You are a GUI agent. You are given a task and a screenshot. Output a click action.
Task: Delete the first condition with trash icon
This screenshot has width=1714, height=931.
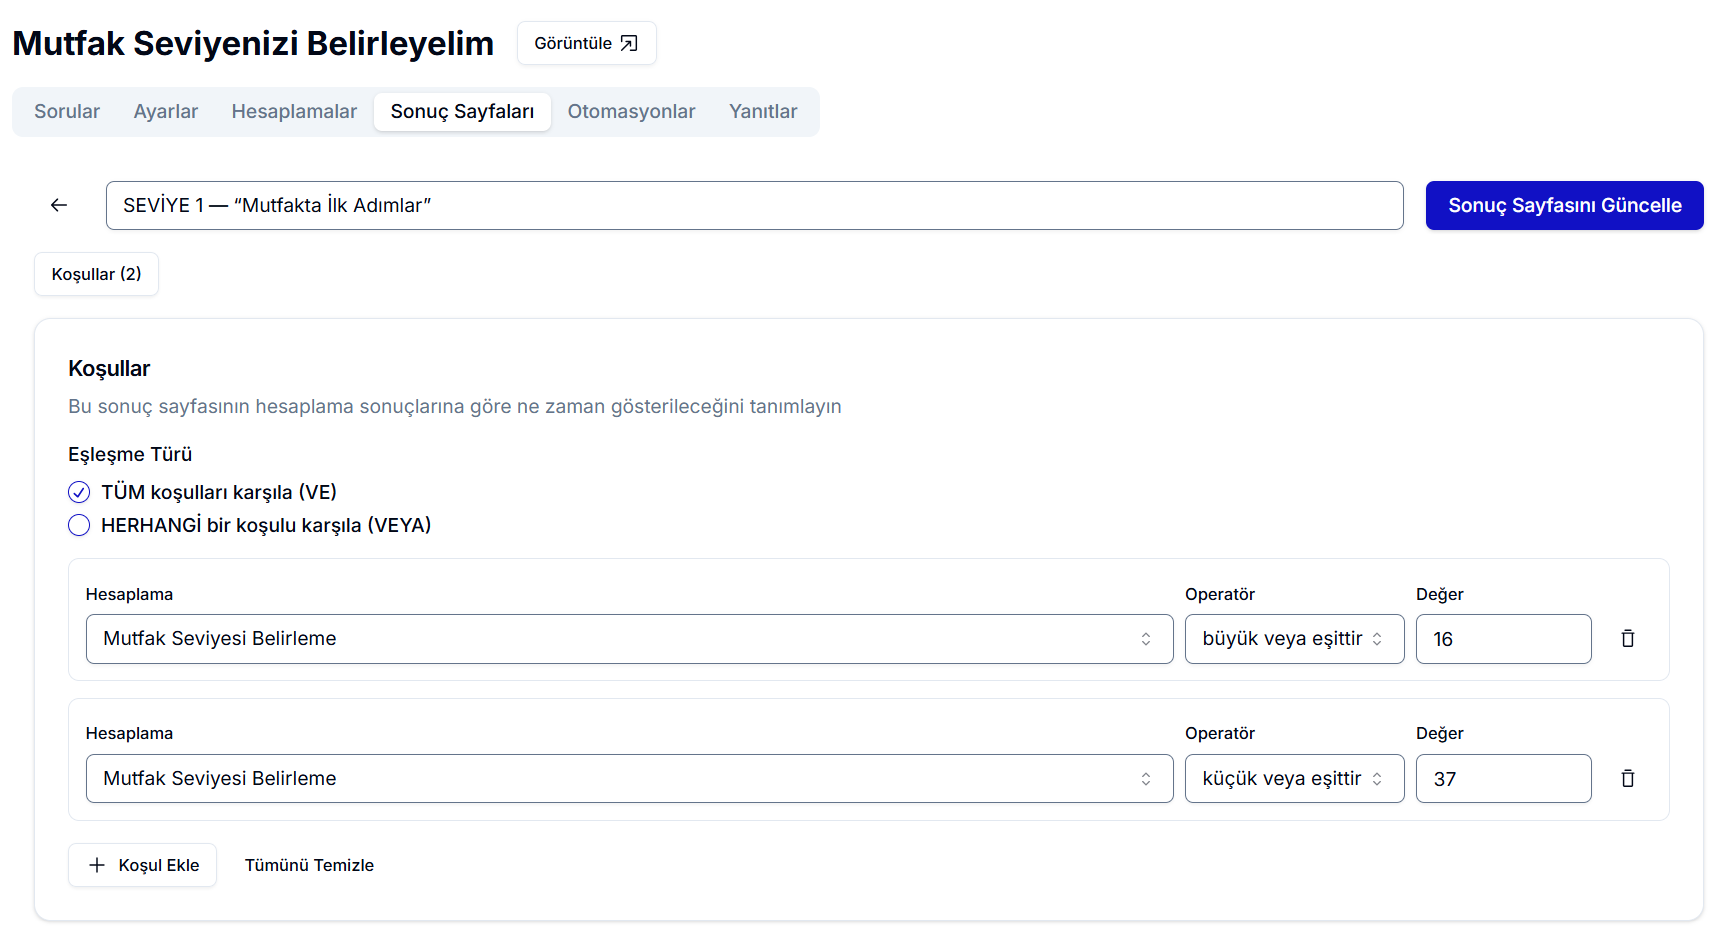pos(1627,639)
